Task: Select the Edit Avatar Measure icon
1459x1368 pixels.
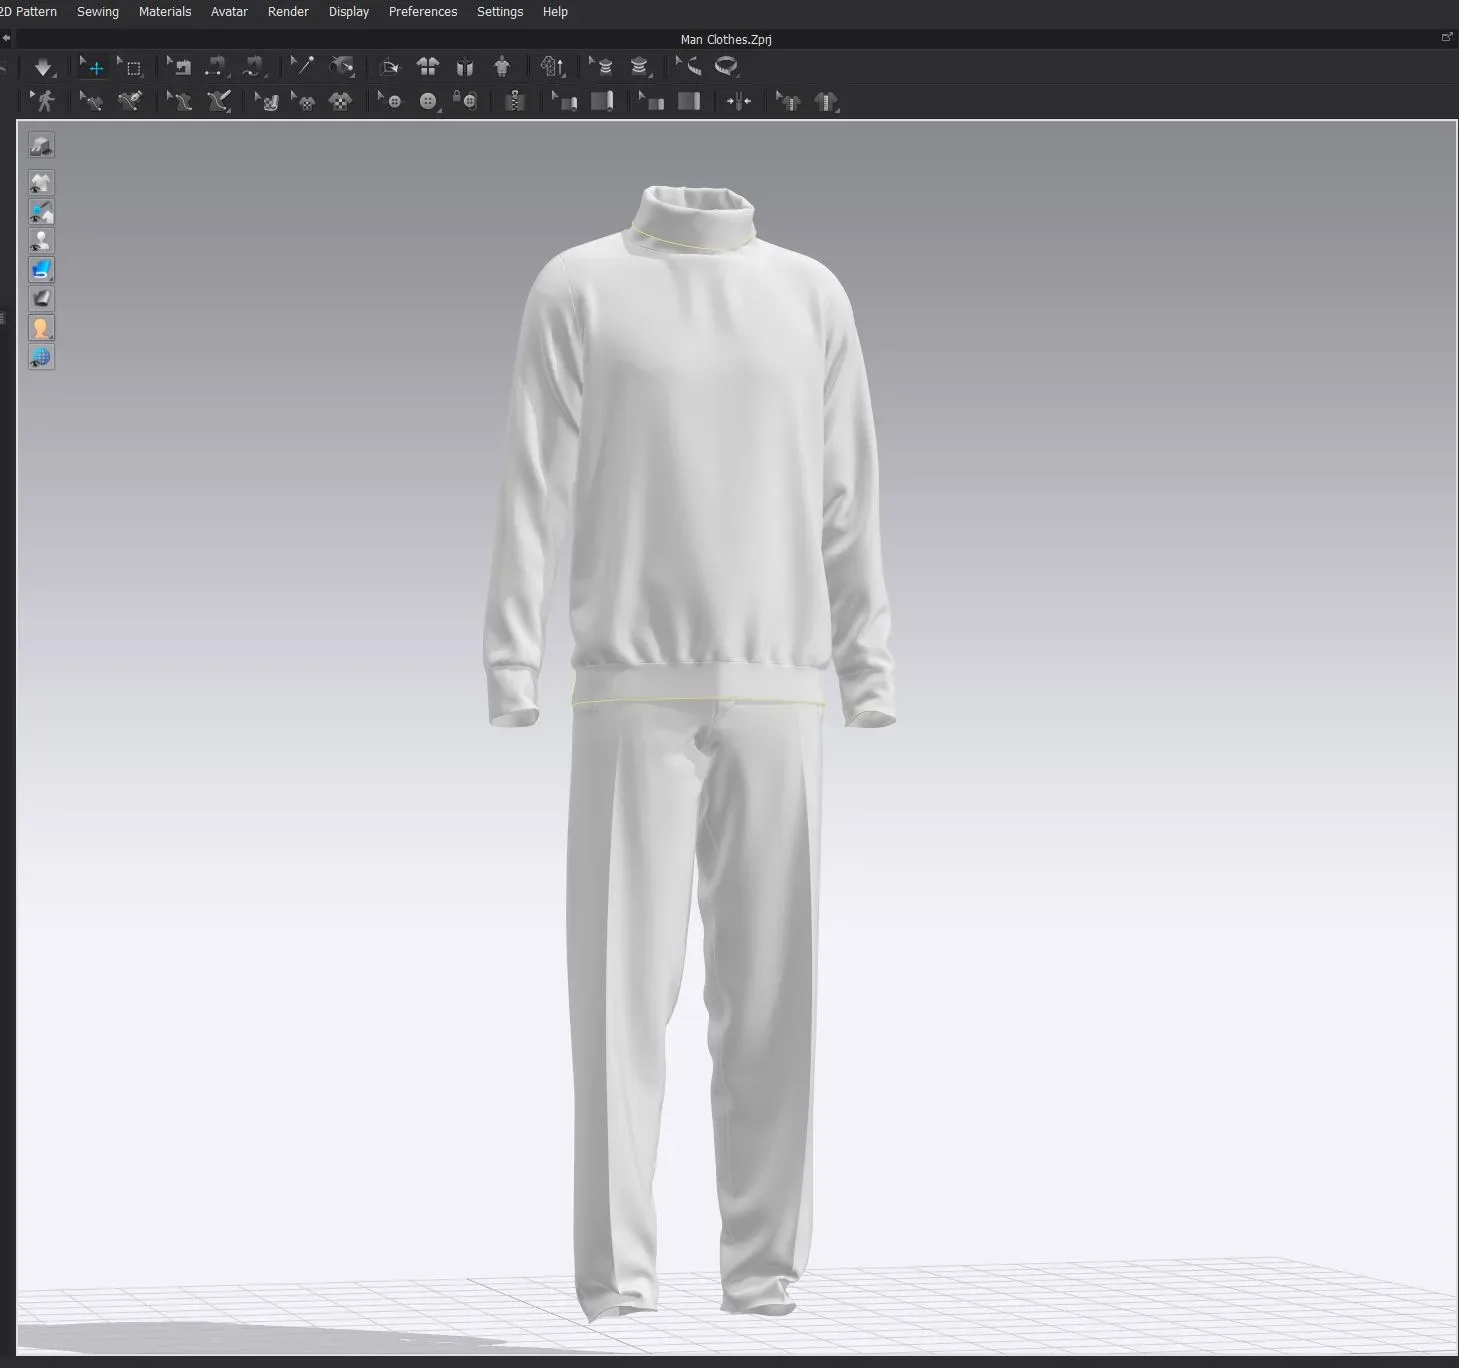Action: (x=601, y=67)
